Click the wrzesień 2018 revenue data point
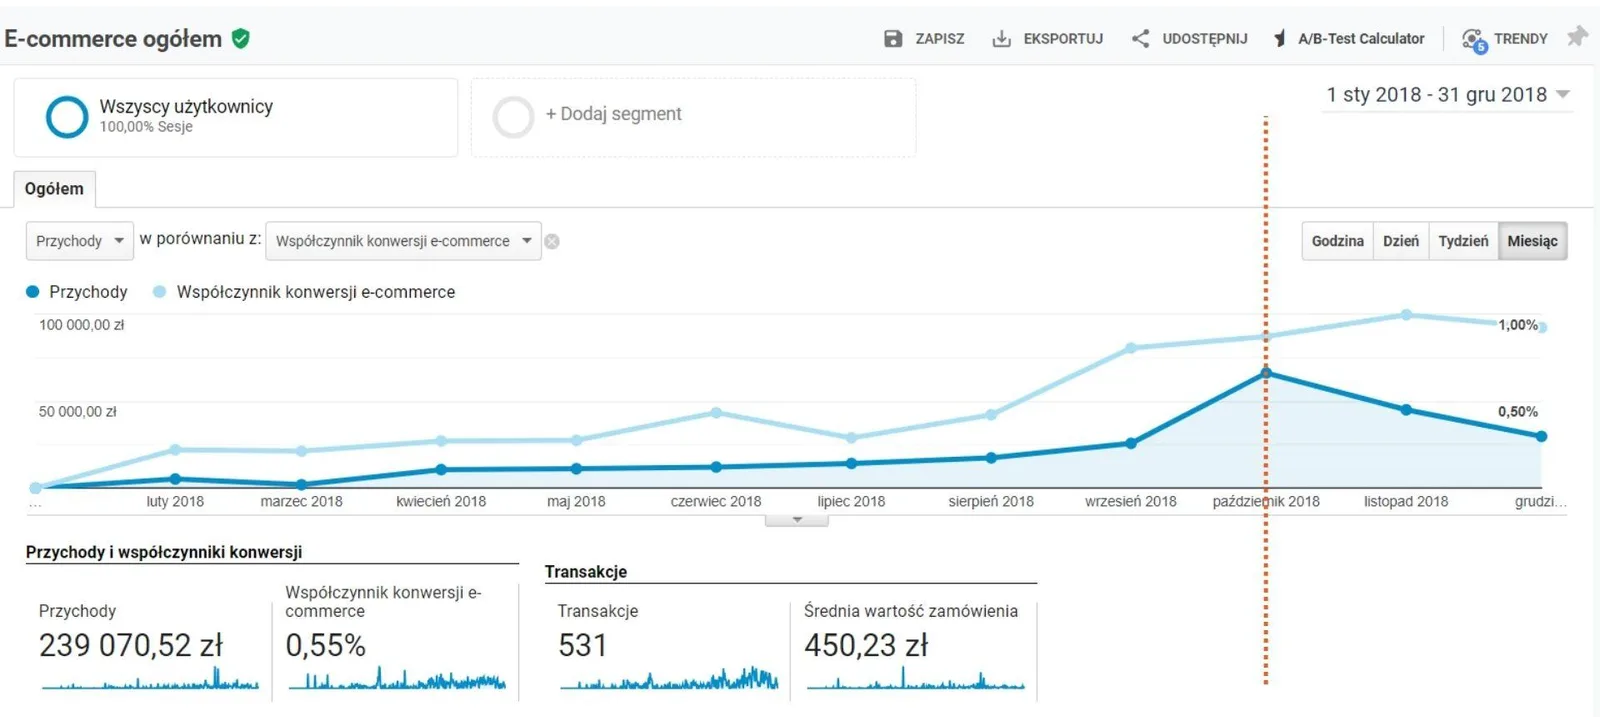 pyautogui.click(x=1131, y=443)
